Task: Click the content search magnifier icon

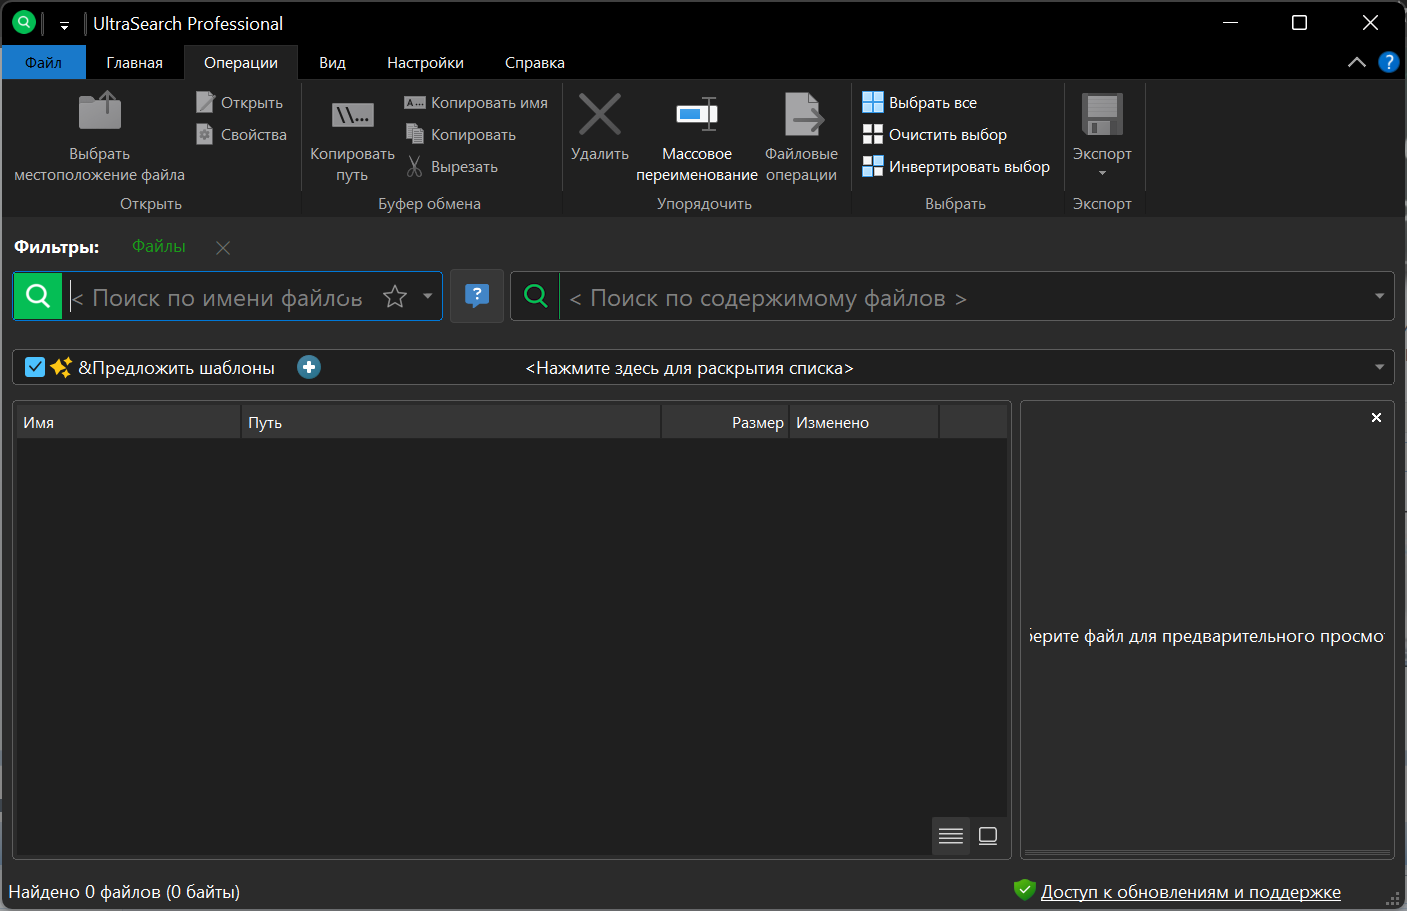Action: (x=536, y=296)
